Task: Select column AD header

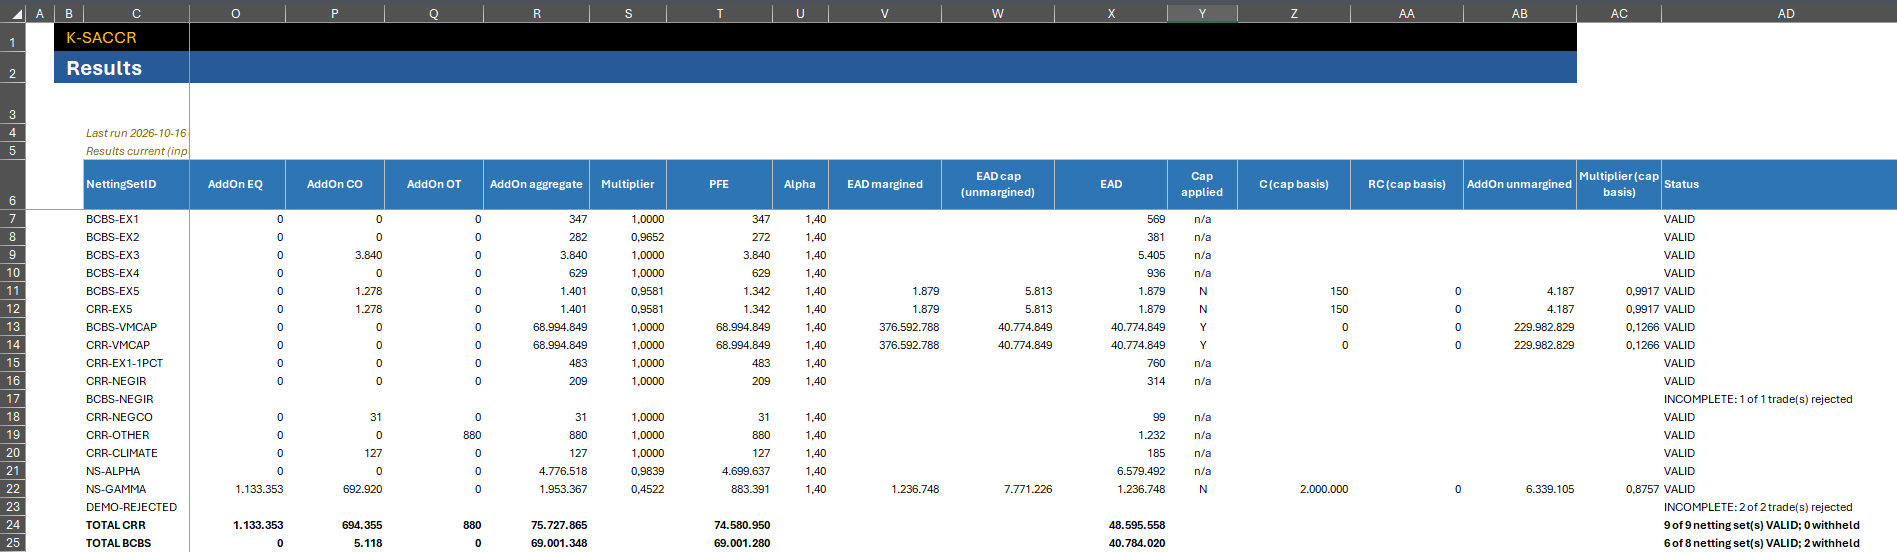Action: point(1786,13)
